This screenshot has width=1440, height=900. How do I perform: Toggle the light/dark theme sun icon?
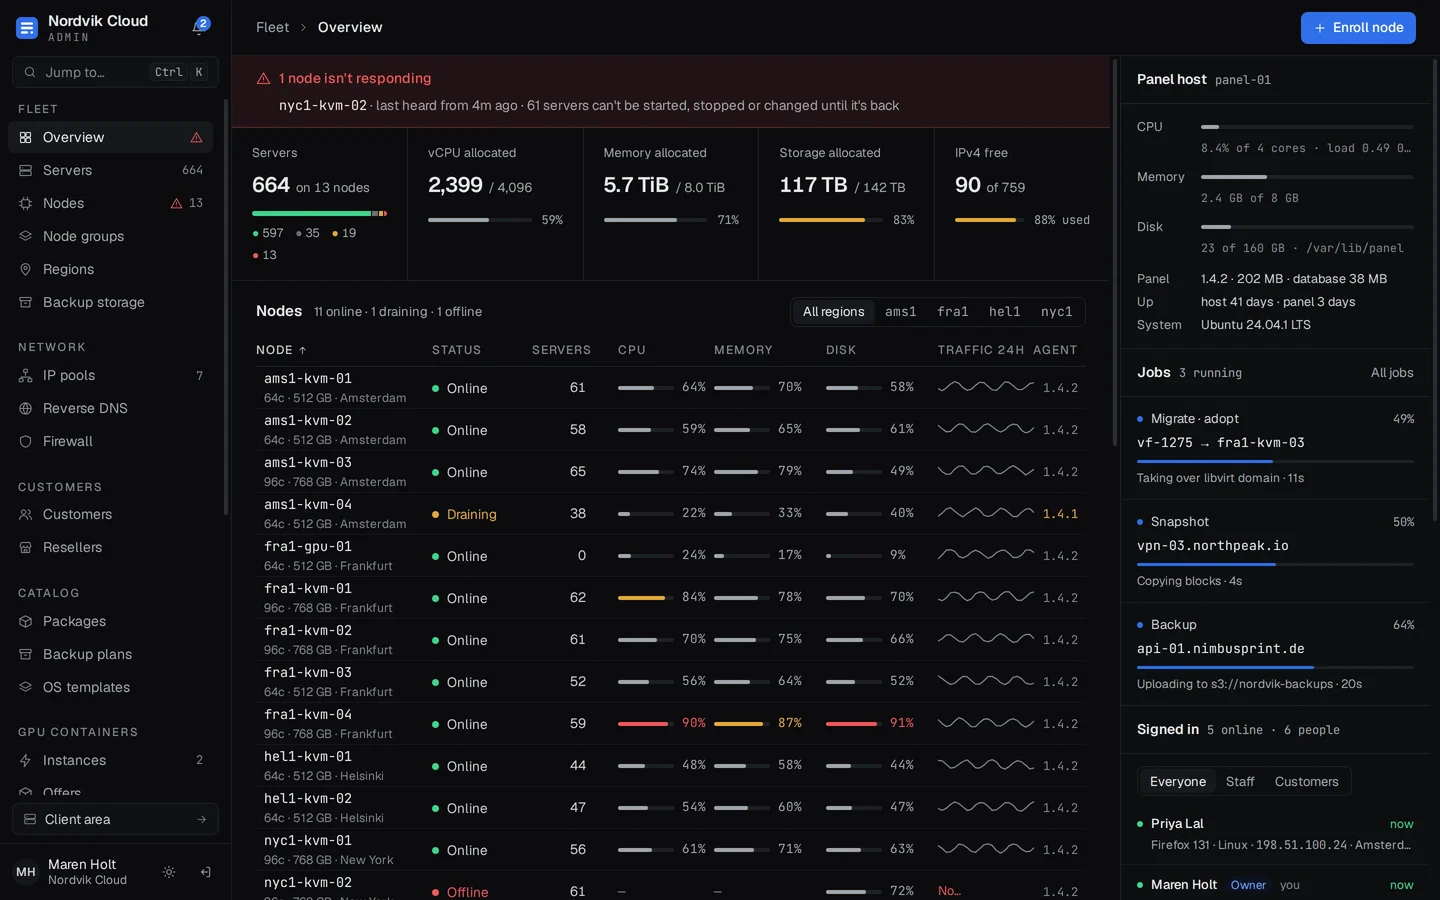tap(169, 872)
